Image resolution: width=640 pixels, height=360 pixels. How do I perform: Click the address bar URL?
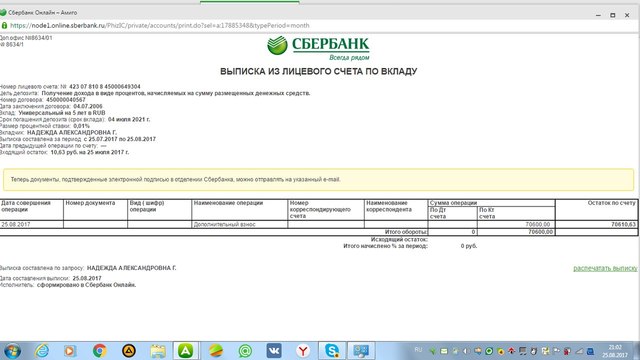(x=160, y=25)
